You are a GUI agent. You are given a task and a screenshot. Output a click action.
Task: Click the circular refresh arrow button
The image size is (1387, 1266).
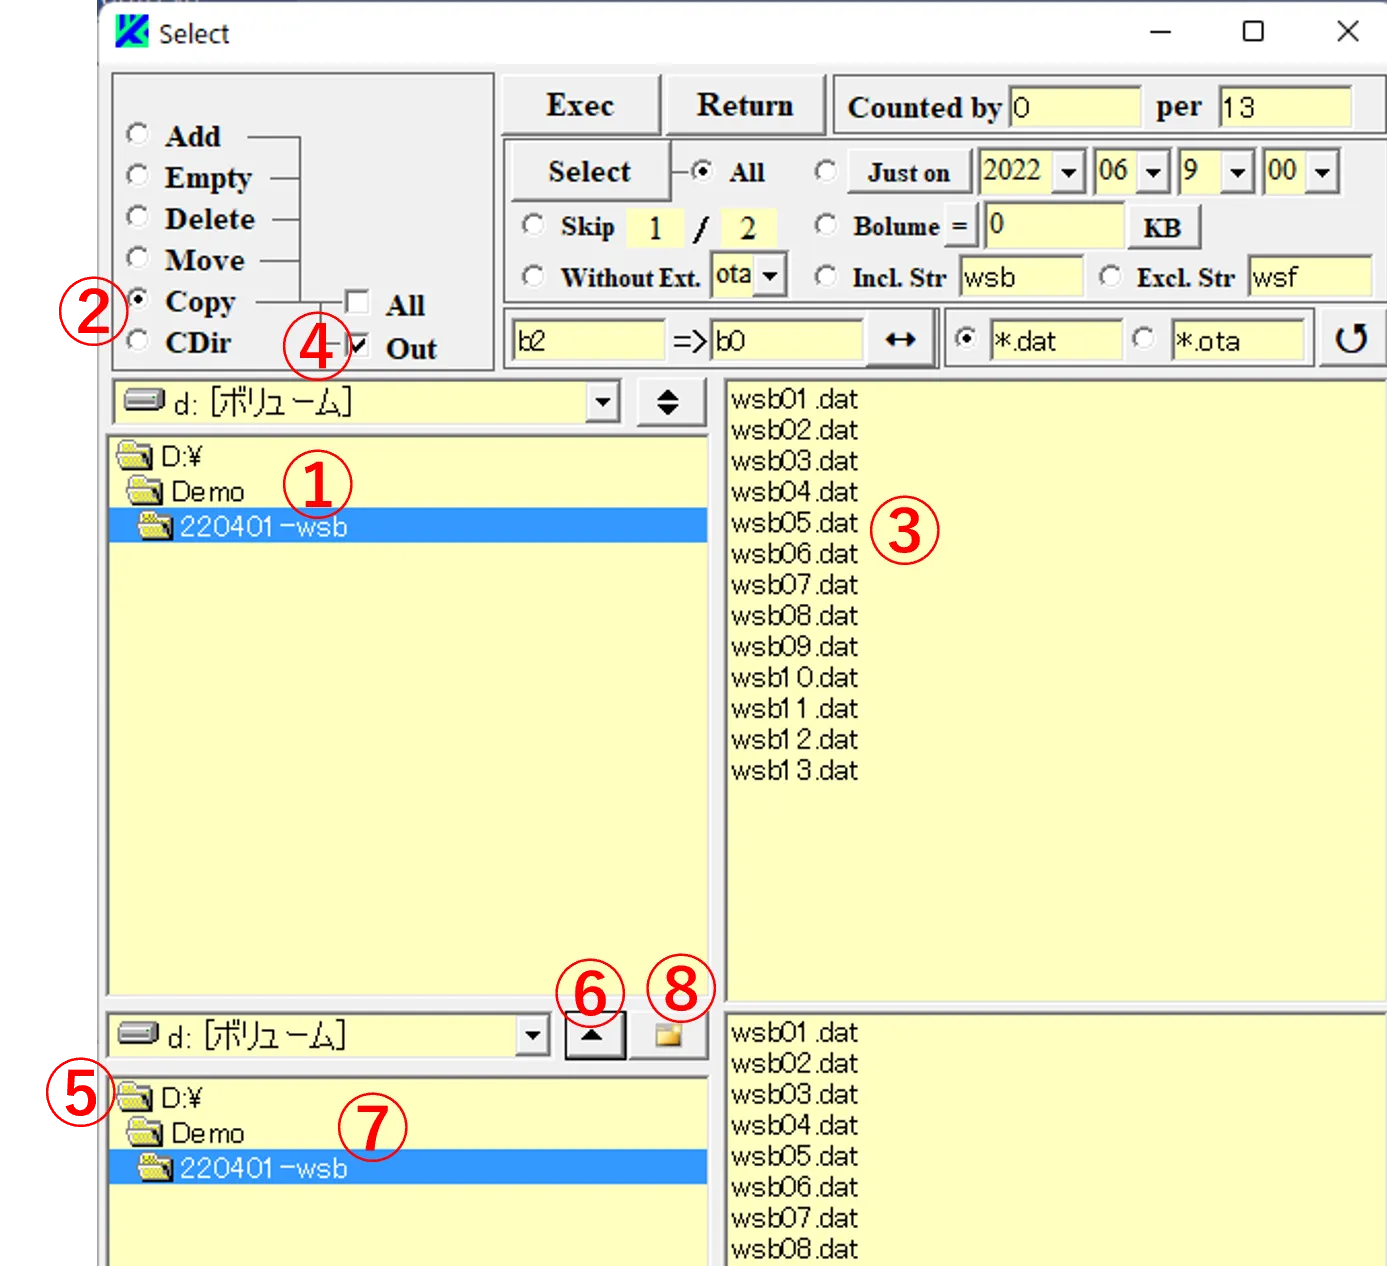[1351, 340]
